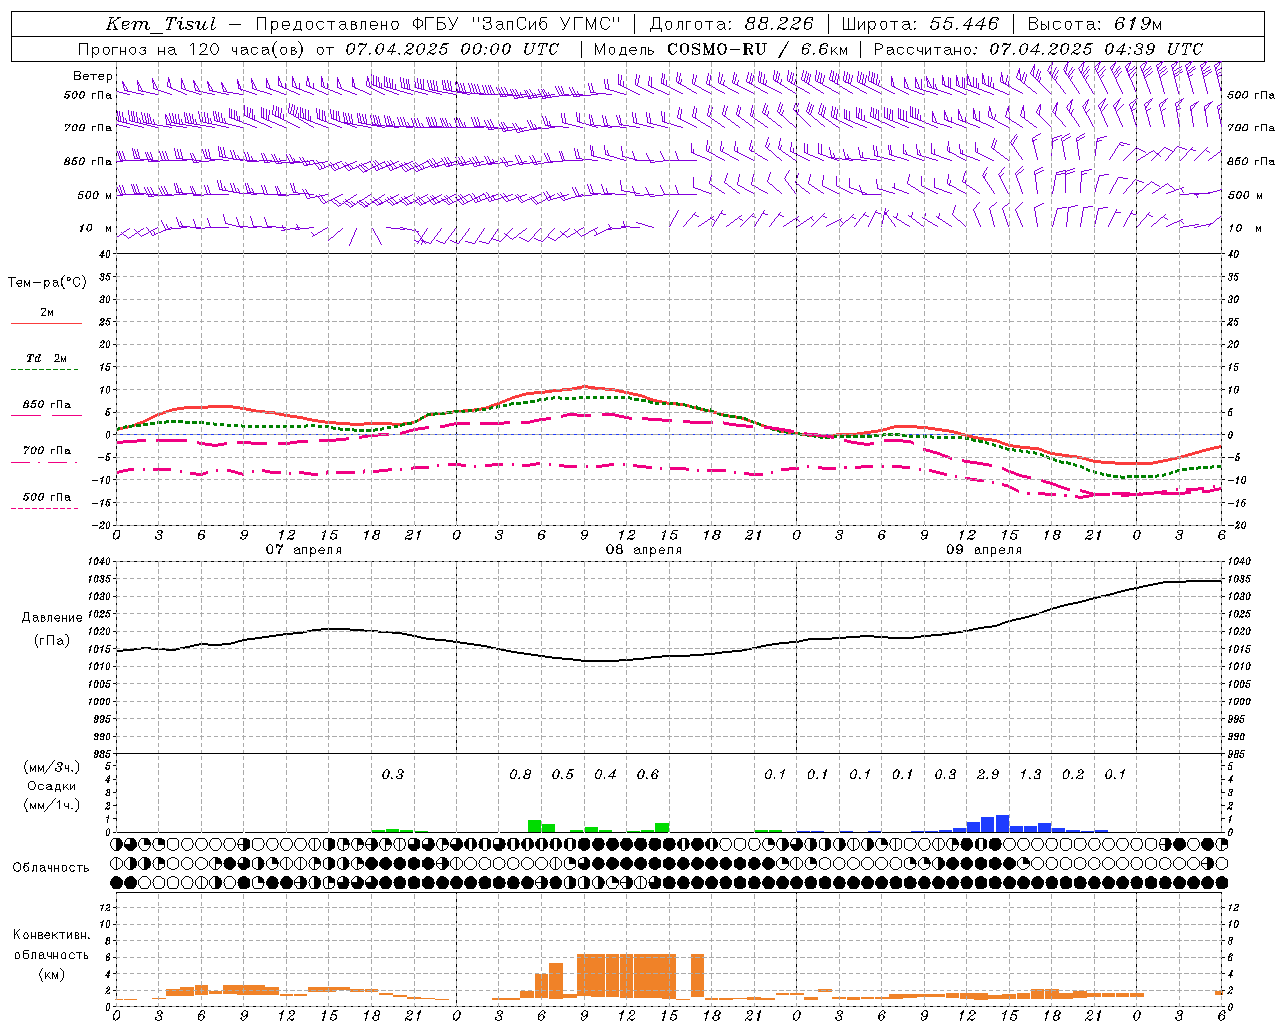The height and width of the screenshot is (1024, 1280).
Task: Select the provider text ФГБУ "ЗапСиб УГМС"
Action: [515, 24]
